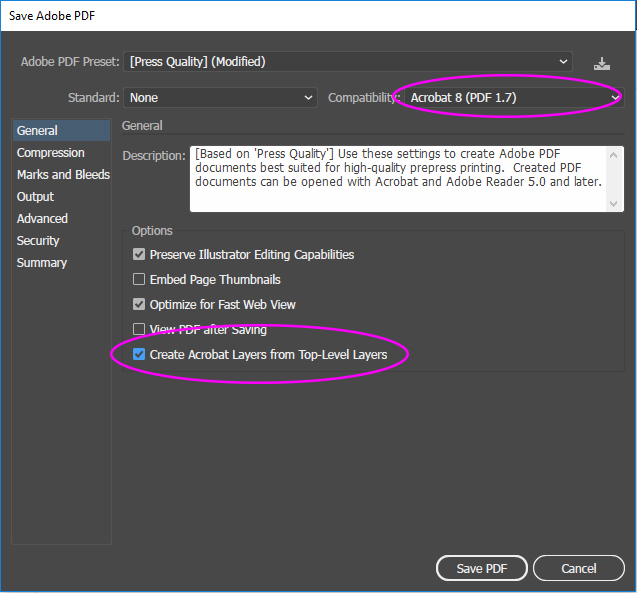637x593 pixels.
Task: Click the Save PDF button
Action: (x=482, y=568)
